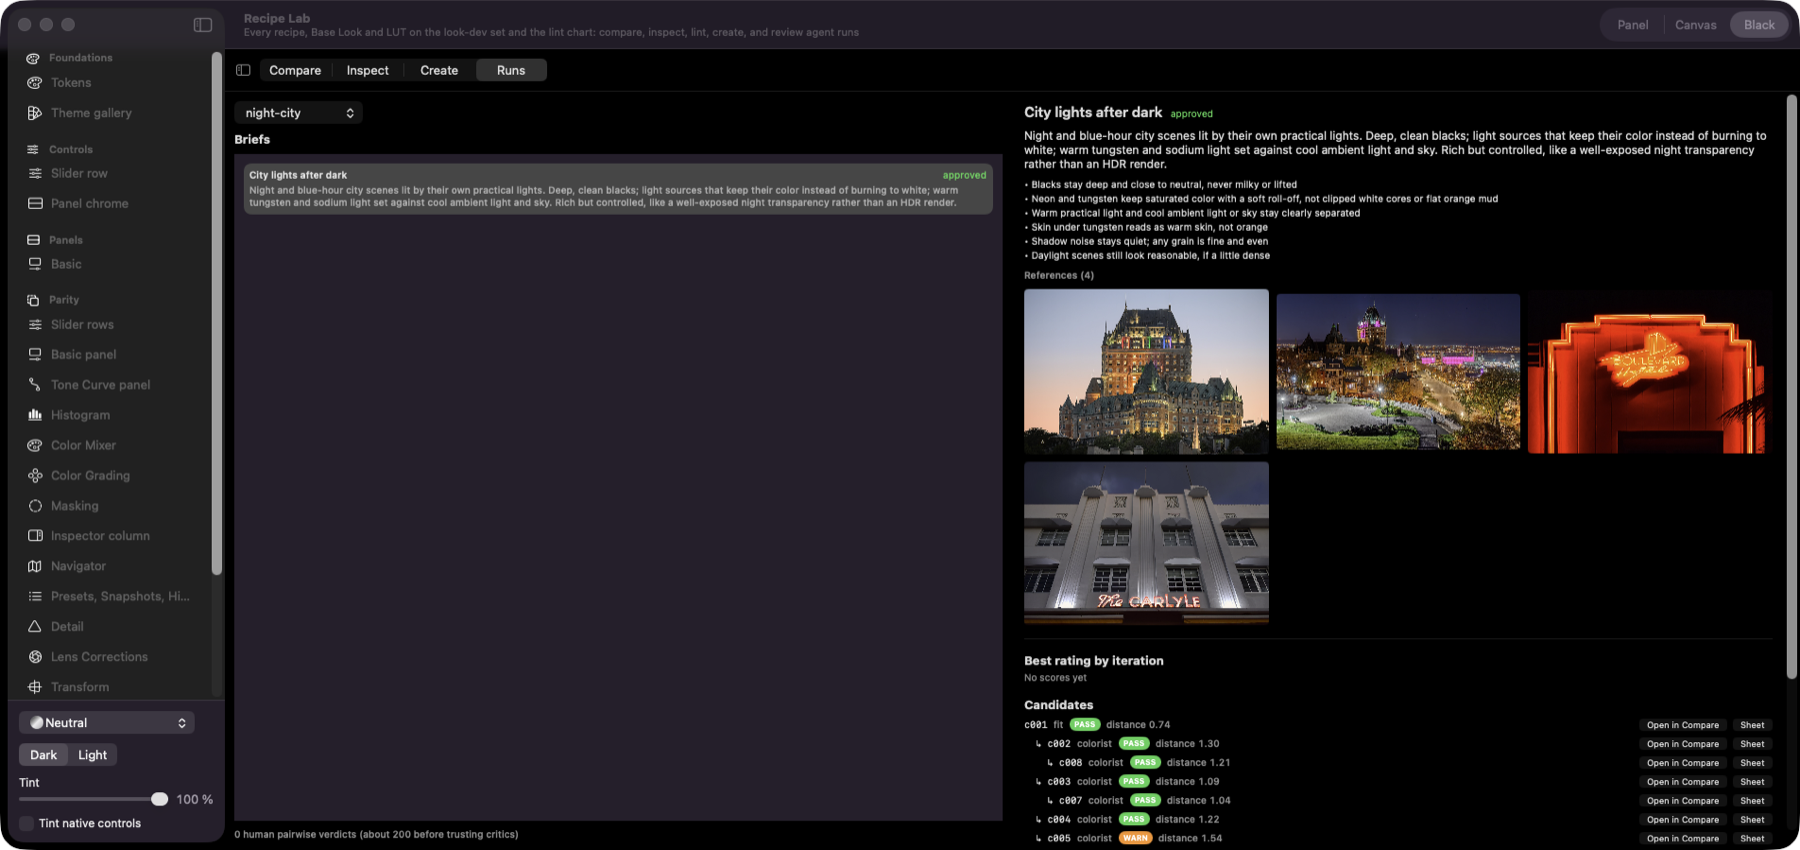Viewport: 1800px width, 850px height.
Task: Select the Canvas view mode
Action: pyautogui.click(x=1696, y=25)
